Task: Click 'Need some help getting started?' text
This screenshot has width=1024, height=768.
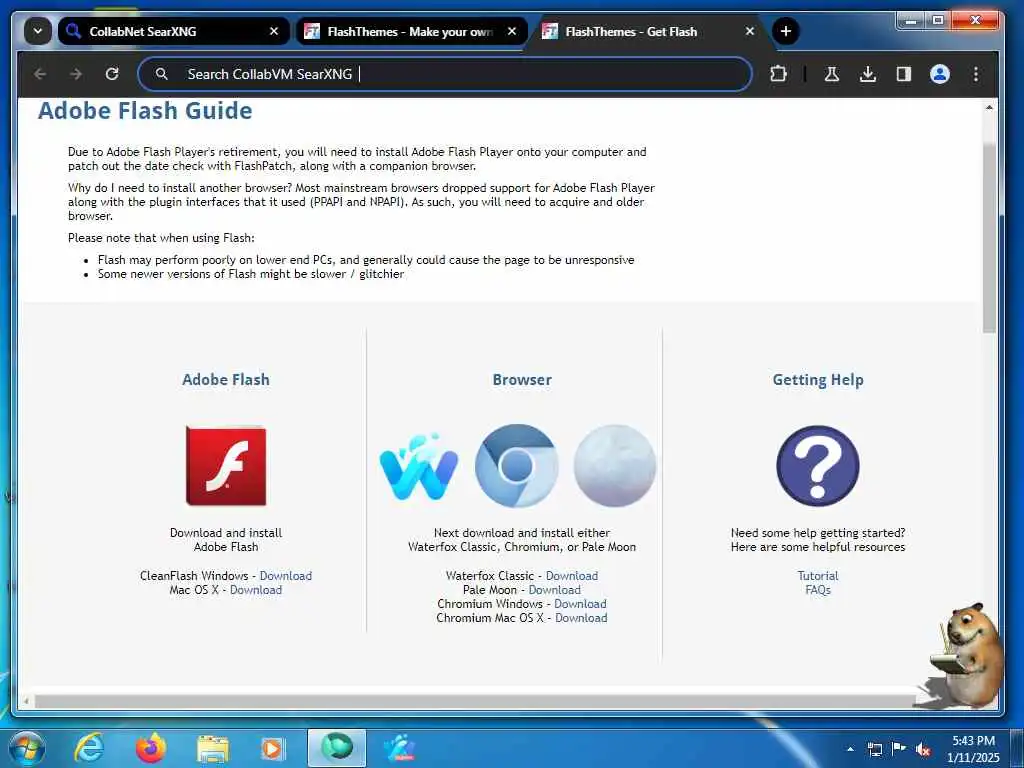Action: [x=818, y=532]
